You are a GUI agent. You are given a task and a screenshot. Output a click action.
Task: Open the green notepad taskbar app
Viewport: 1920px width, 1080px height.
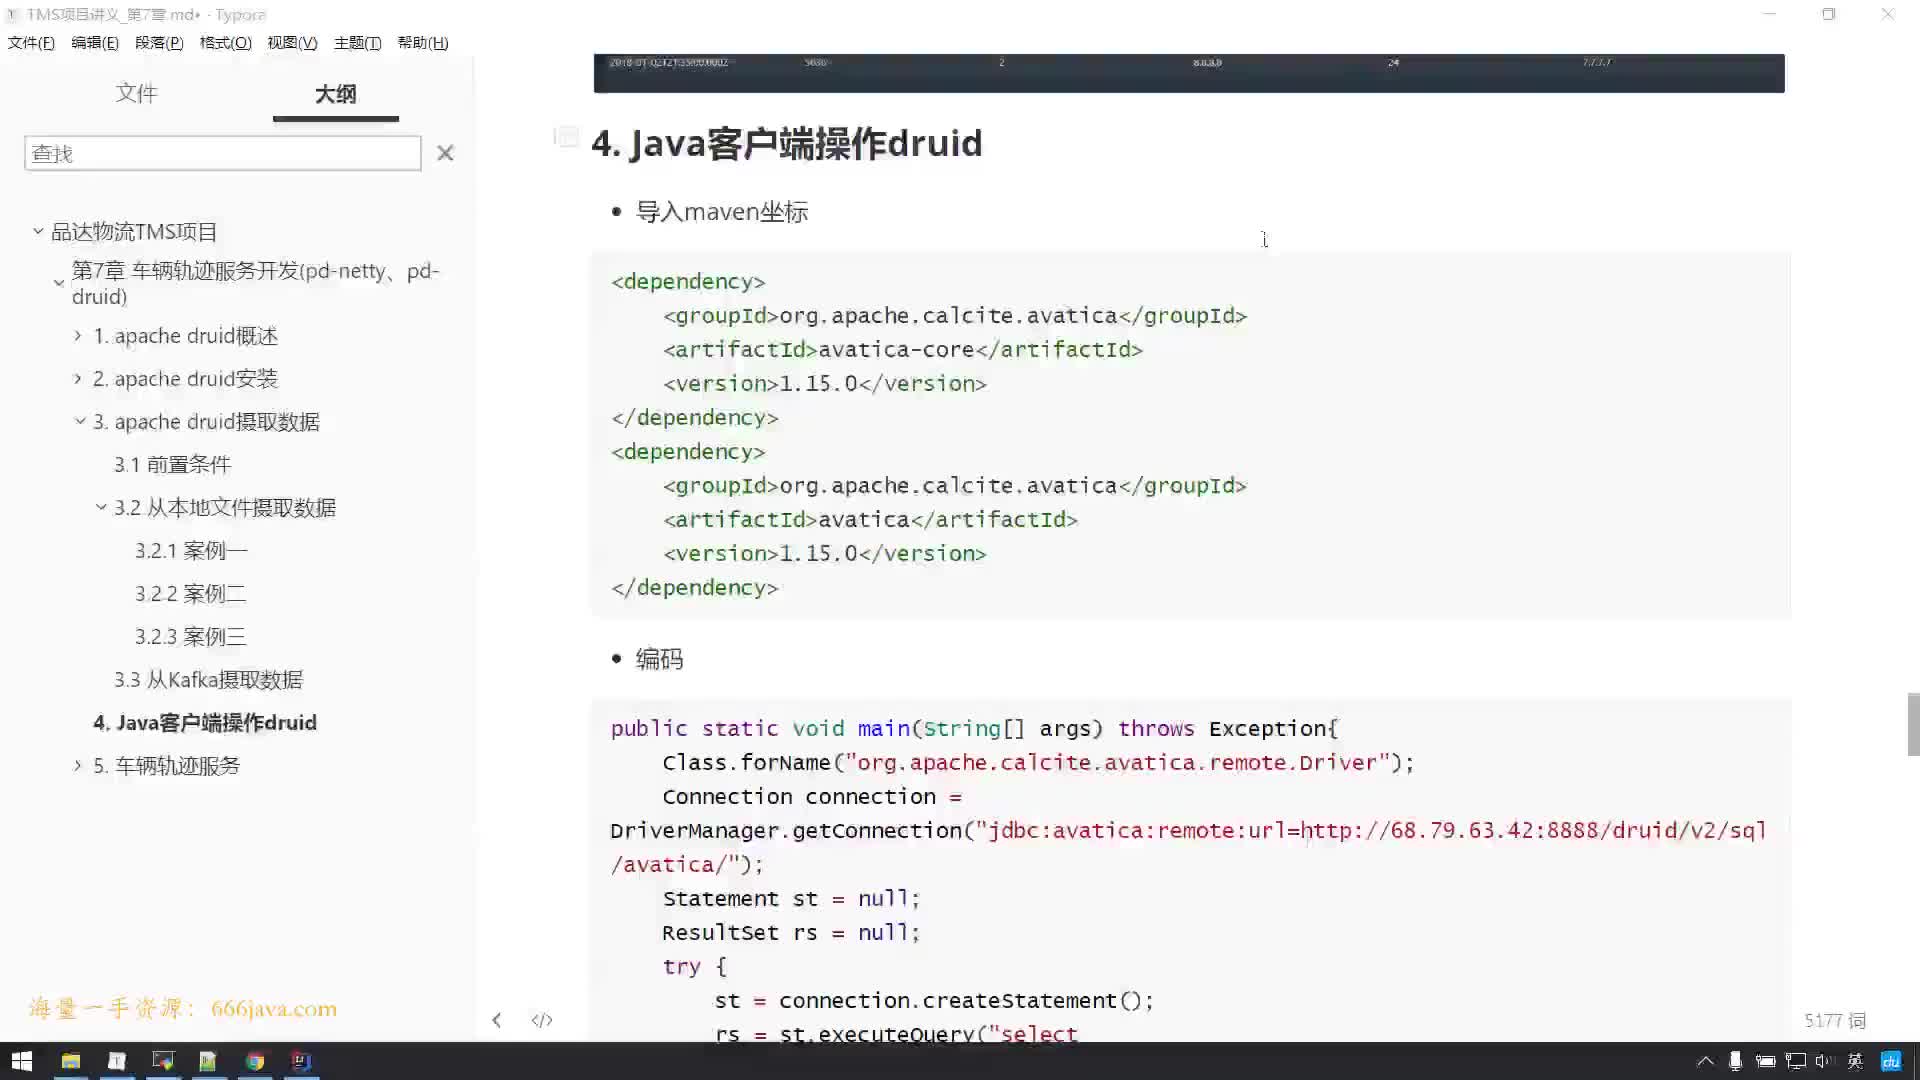tap(208, 1061)
